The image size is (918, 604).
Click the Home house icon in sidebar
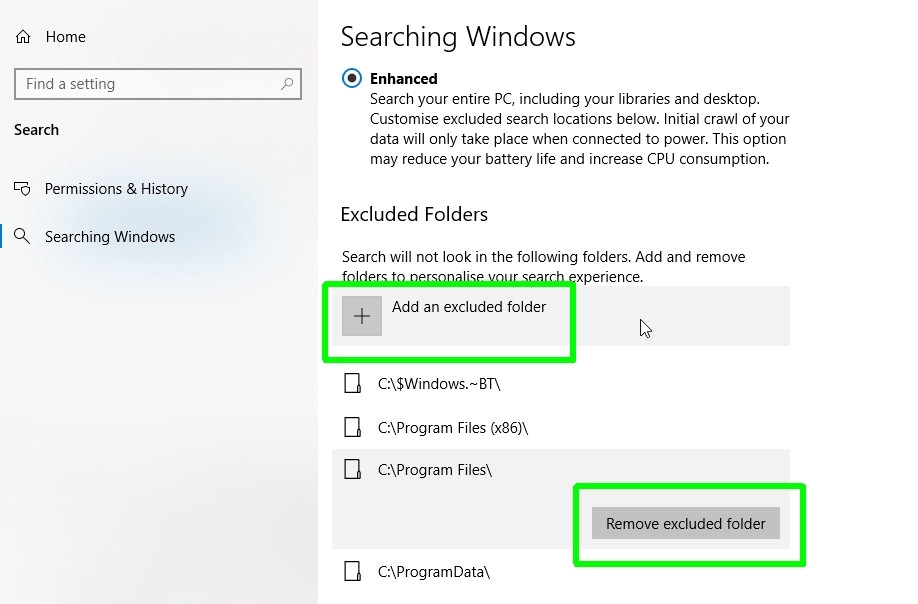point(22,36)
